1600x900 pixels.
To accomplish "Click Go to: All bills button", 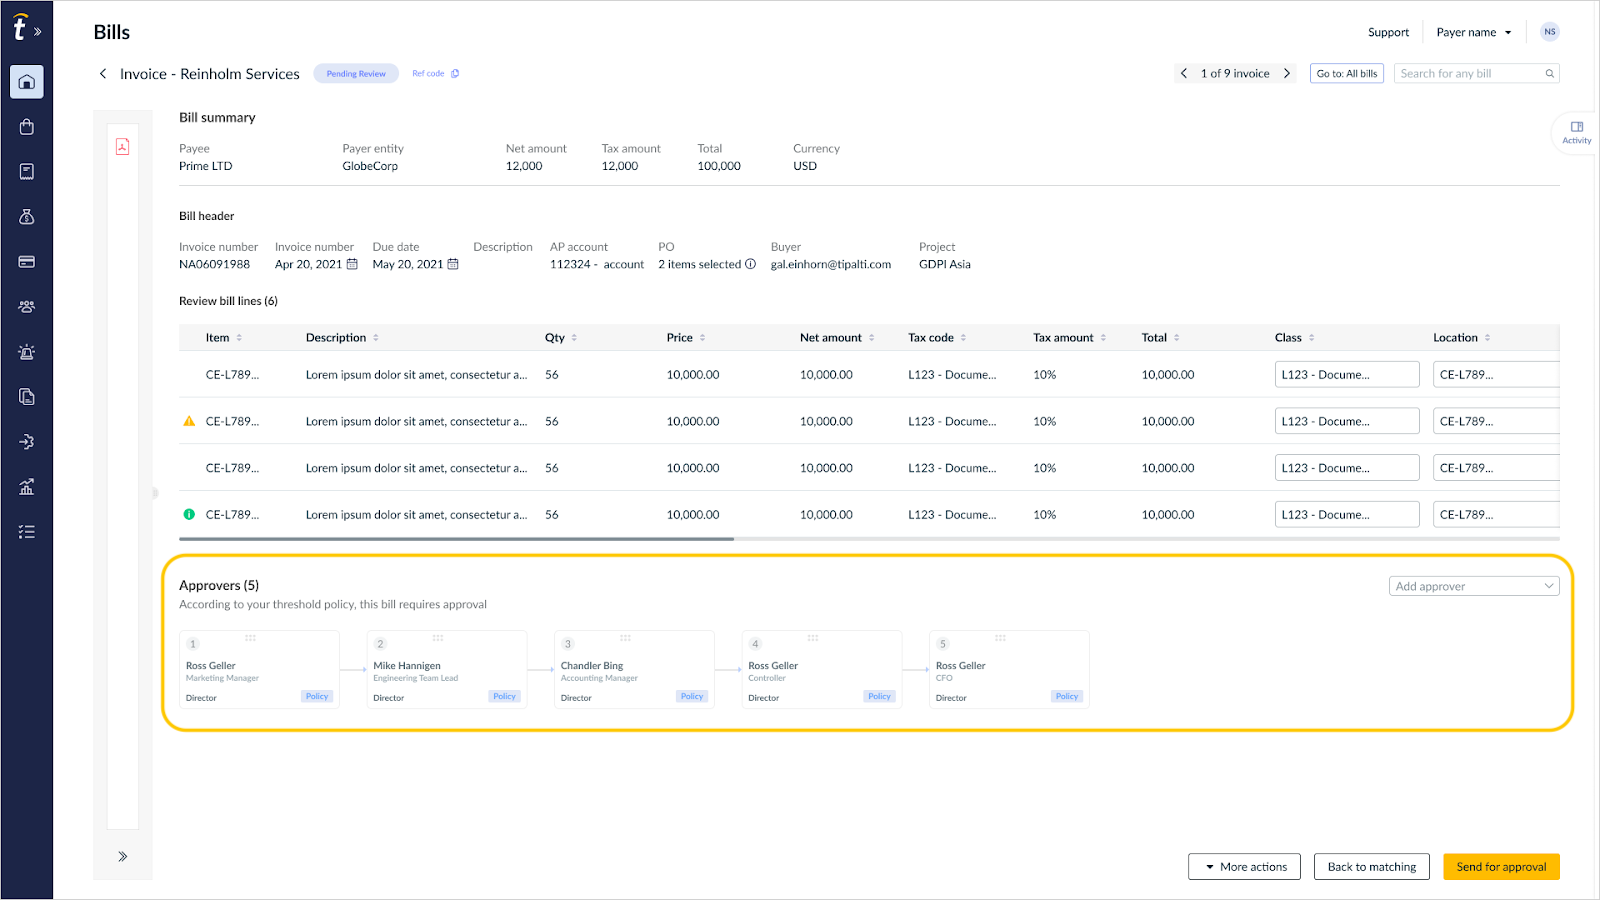I will (x=1346, y=73).
